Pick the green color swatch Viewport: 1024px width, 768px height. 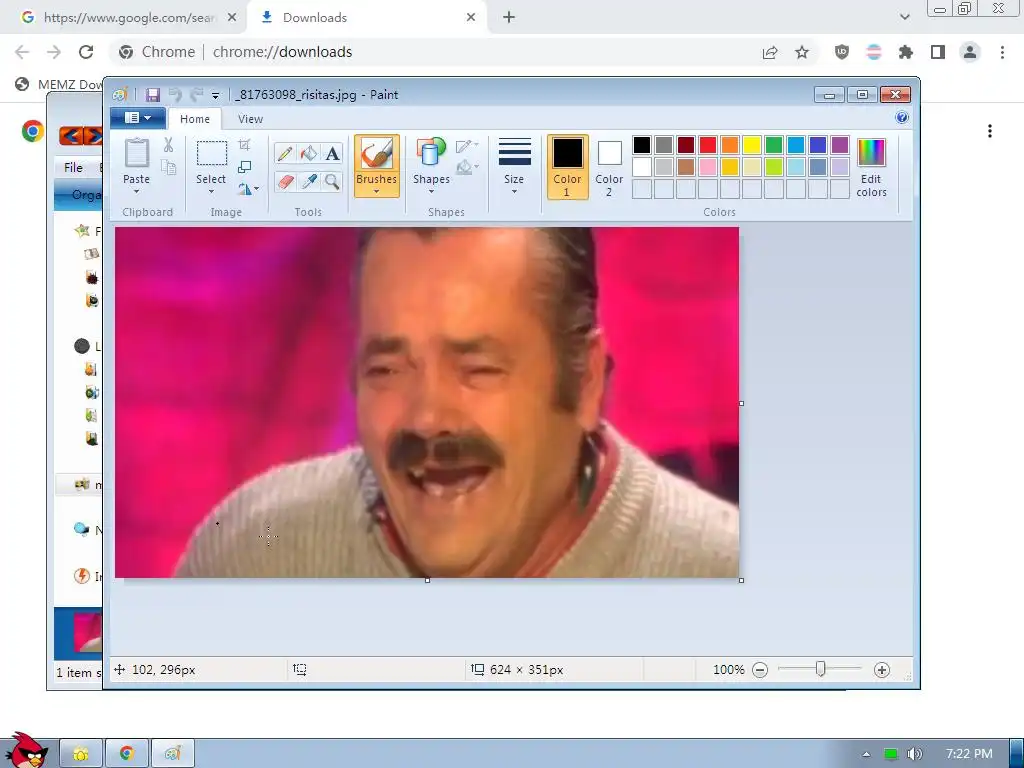774,145
